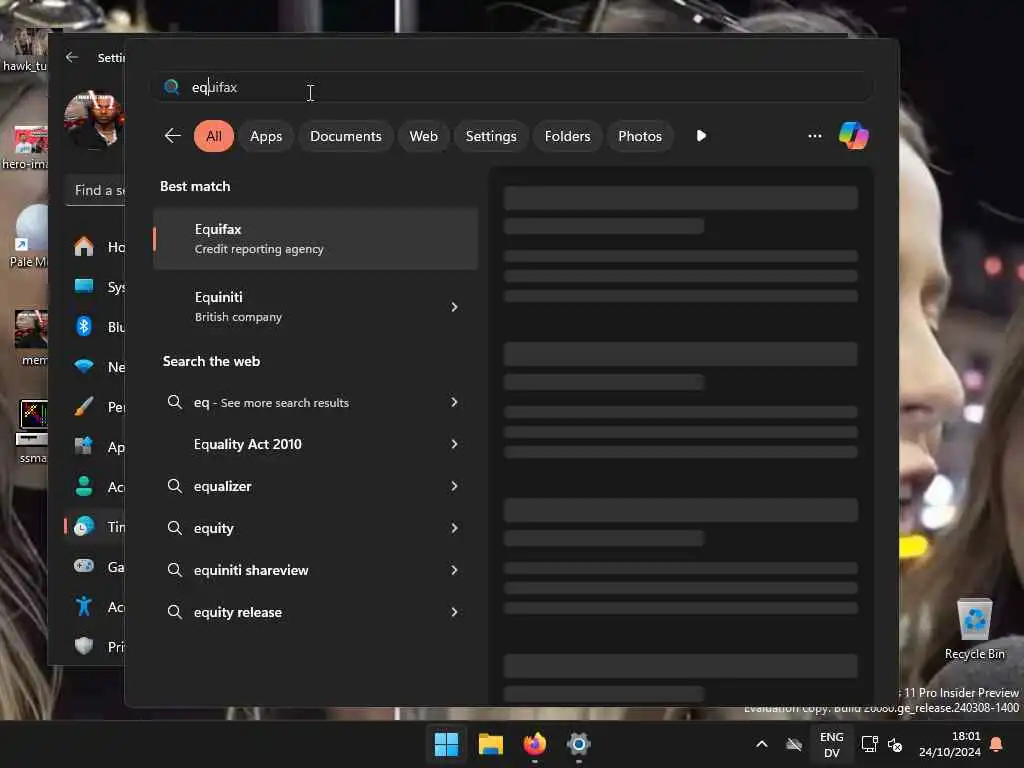Open Copilot from the colorful icon
Image resolution: width=1024 pixels, height=768 pixels.
854,136
